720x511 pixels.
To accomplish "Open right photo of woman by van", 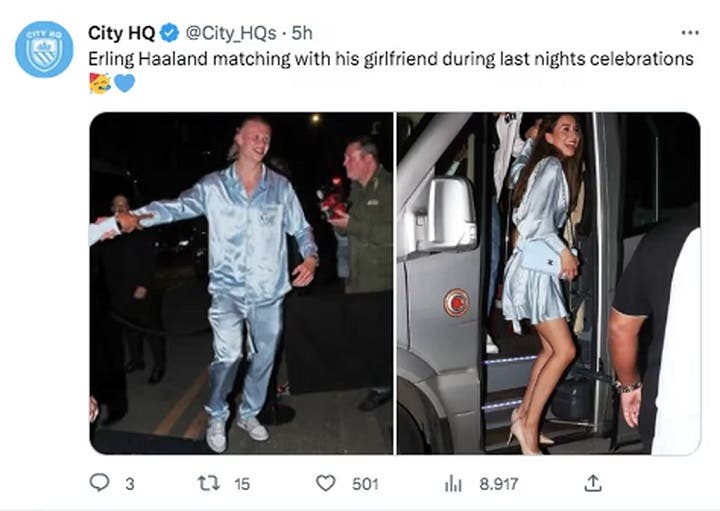I will [x=549, y=283].
